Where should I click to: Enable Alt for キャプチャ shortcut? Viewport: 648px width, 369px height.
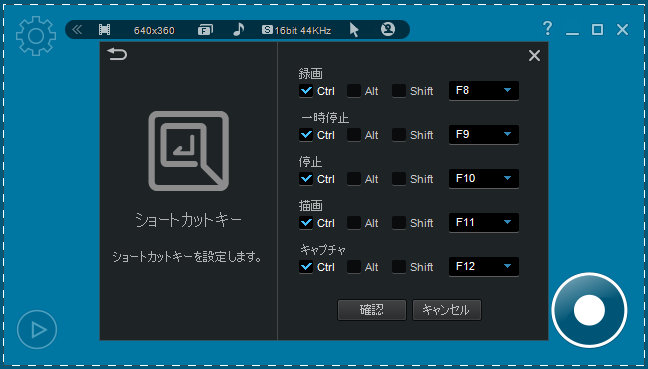[x=354, y=267]
